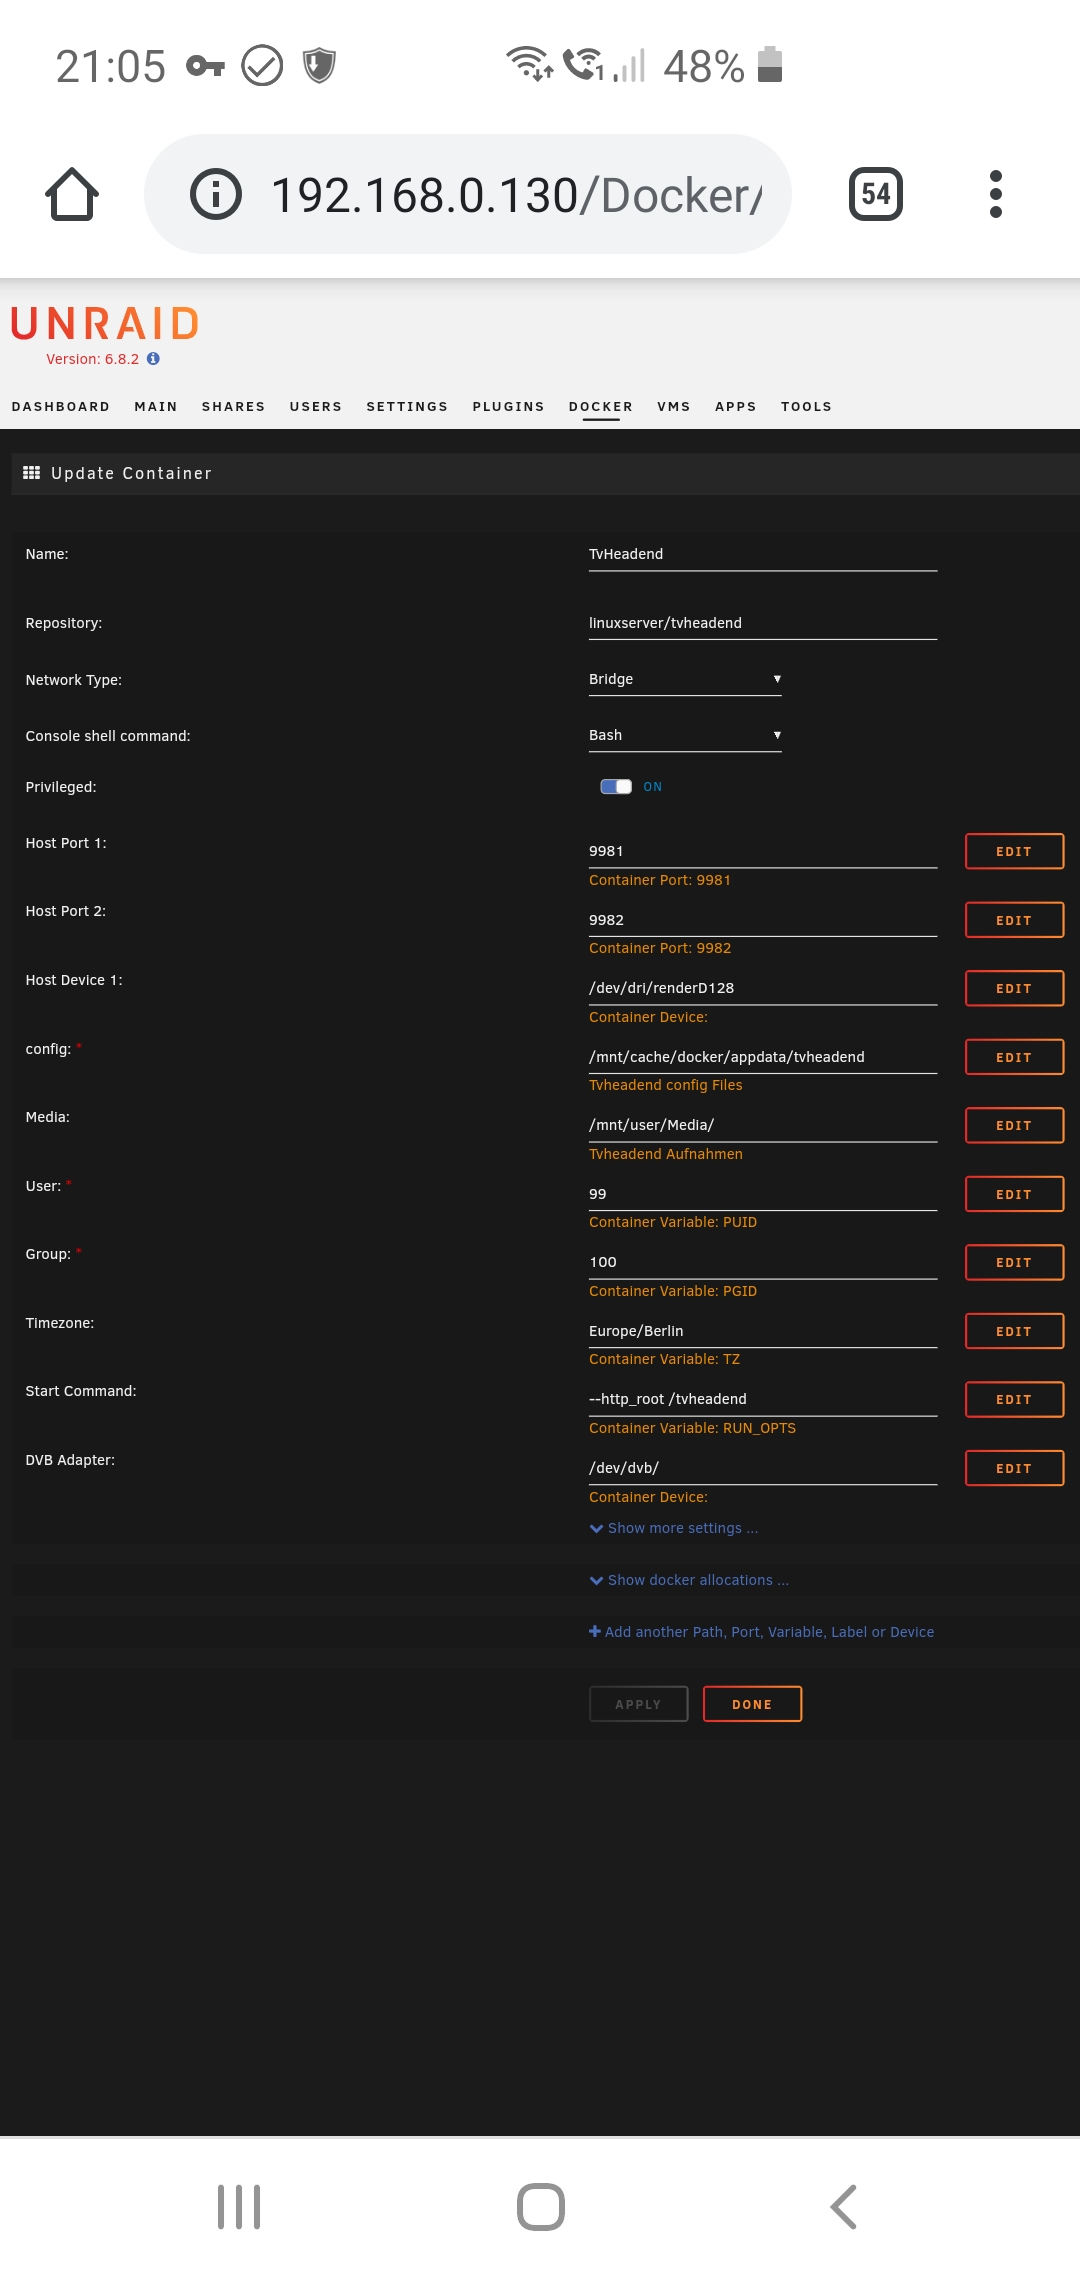Click the Repository field linuxserver/tvheadend
Image resolution: width=1080 pixels, height=2280 pixels.
pyautogui.click(x=763, y=624)
